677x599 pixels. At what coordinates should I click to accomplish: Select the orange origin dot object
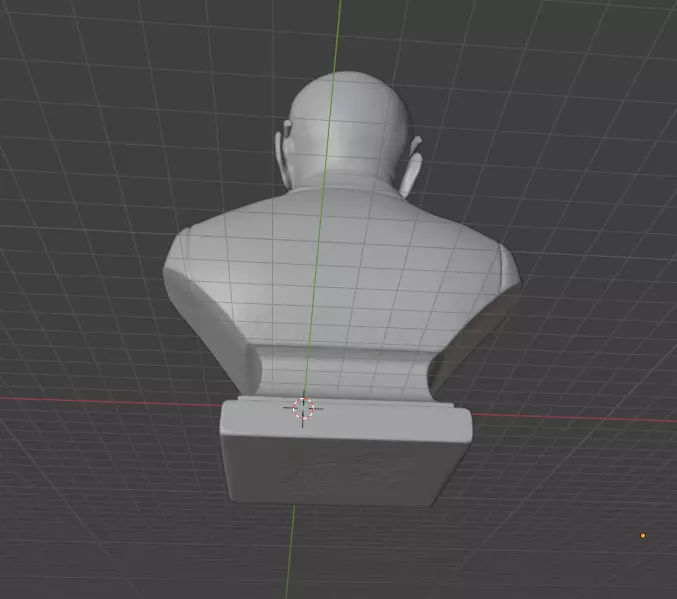(x=643, y=536)
